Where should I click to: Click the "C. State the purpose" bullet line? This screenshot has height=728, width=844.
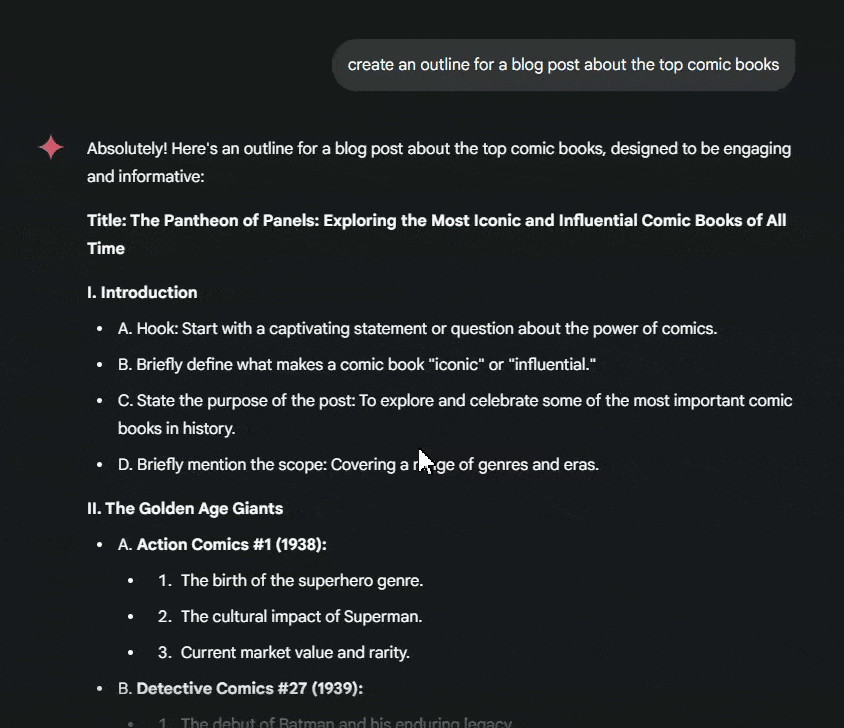(x=454, y=401)
